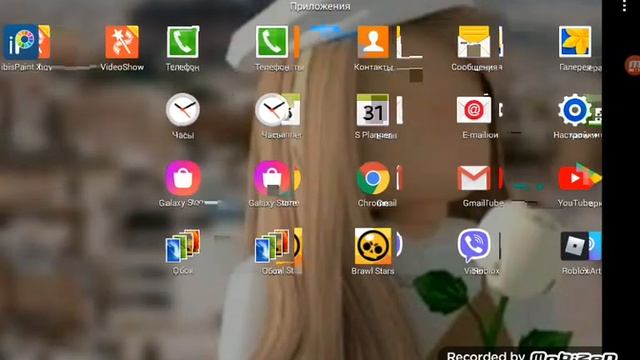
Task: Launch the Roblox app
Action: click(x=575, y=246)
